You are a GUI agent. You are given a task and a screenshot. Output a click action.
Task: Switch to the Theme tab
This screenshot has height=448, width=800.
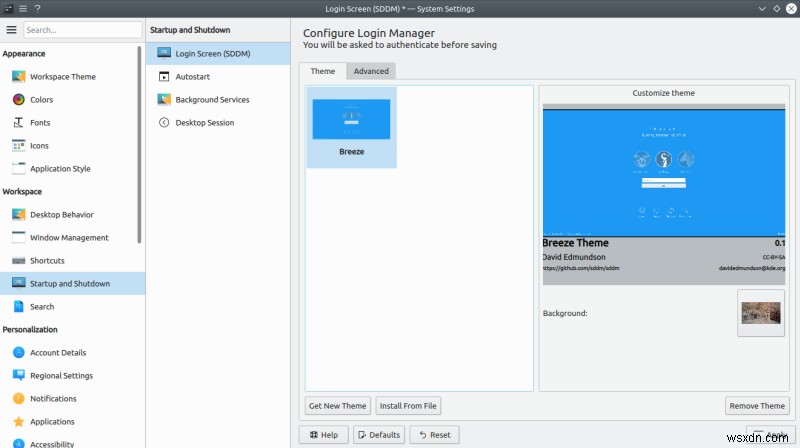322,71
